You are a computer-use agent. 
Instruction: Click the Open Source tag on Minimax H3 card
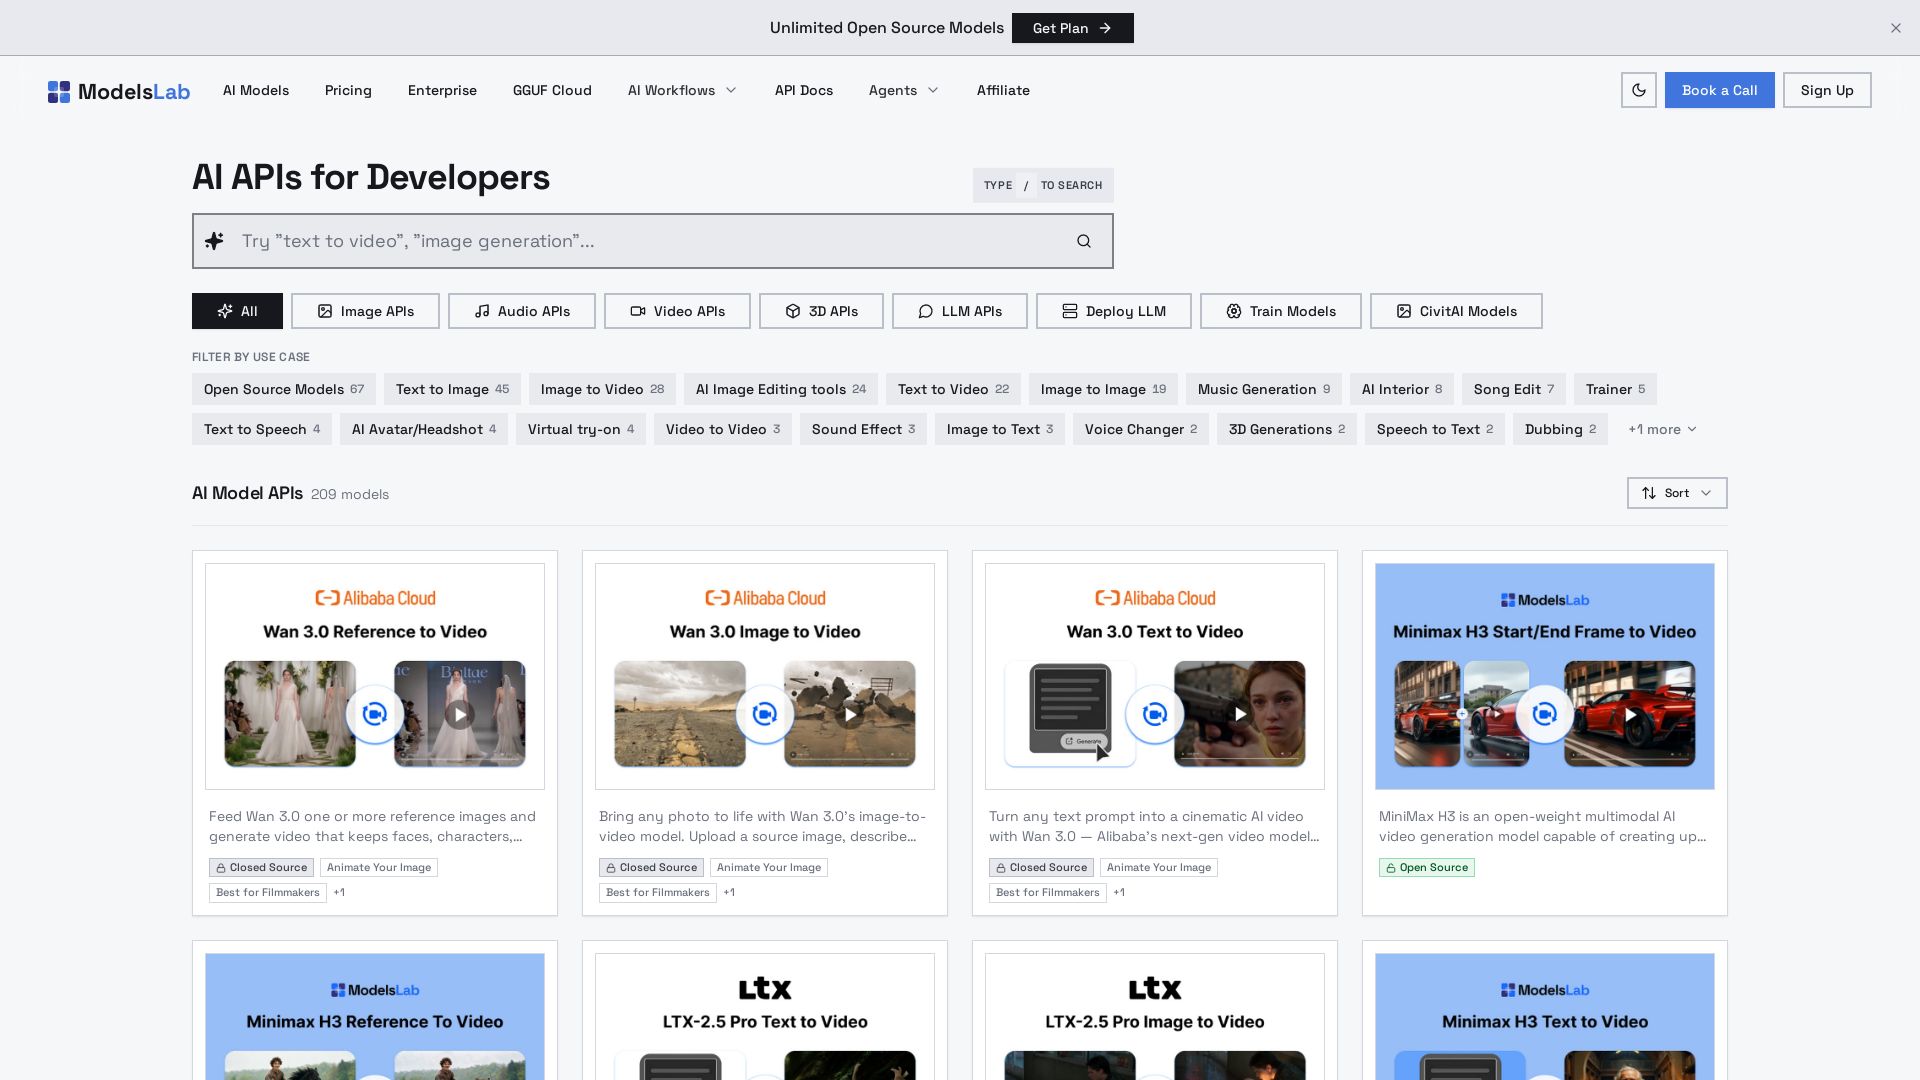(1427, 868)
